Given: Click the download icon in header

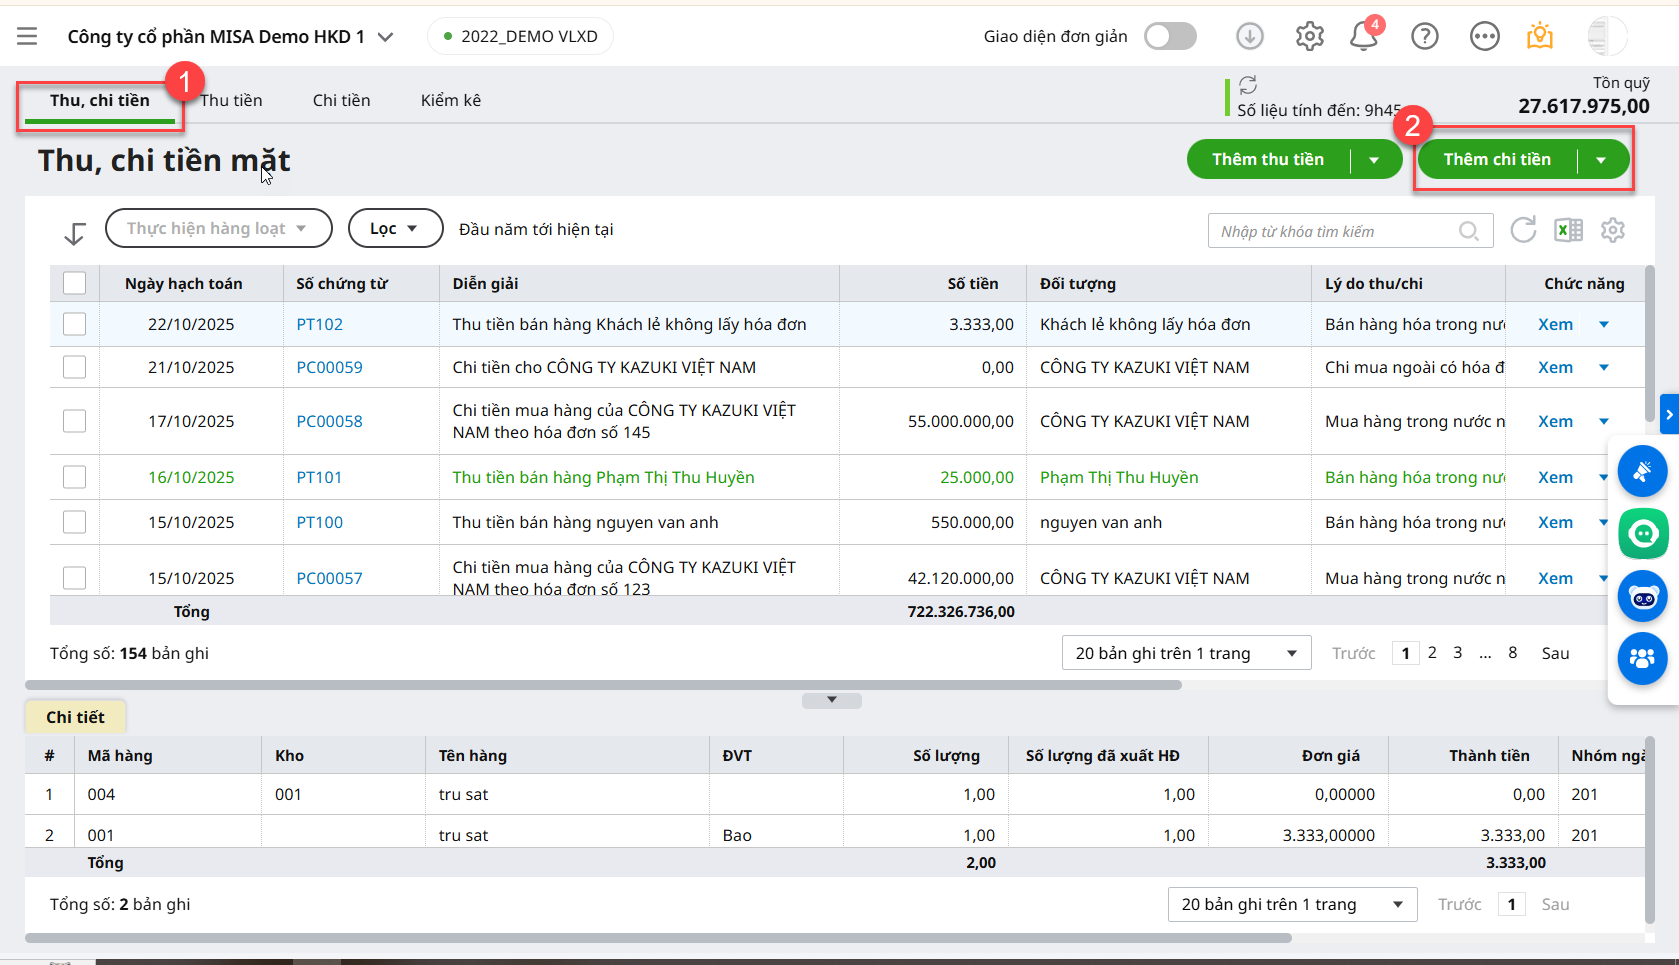Looking at the screenshot, I should (1249, 37).
